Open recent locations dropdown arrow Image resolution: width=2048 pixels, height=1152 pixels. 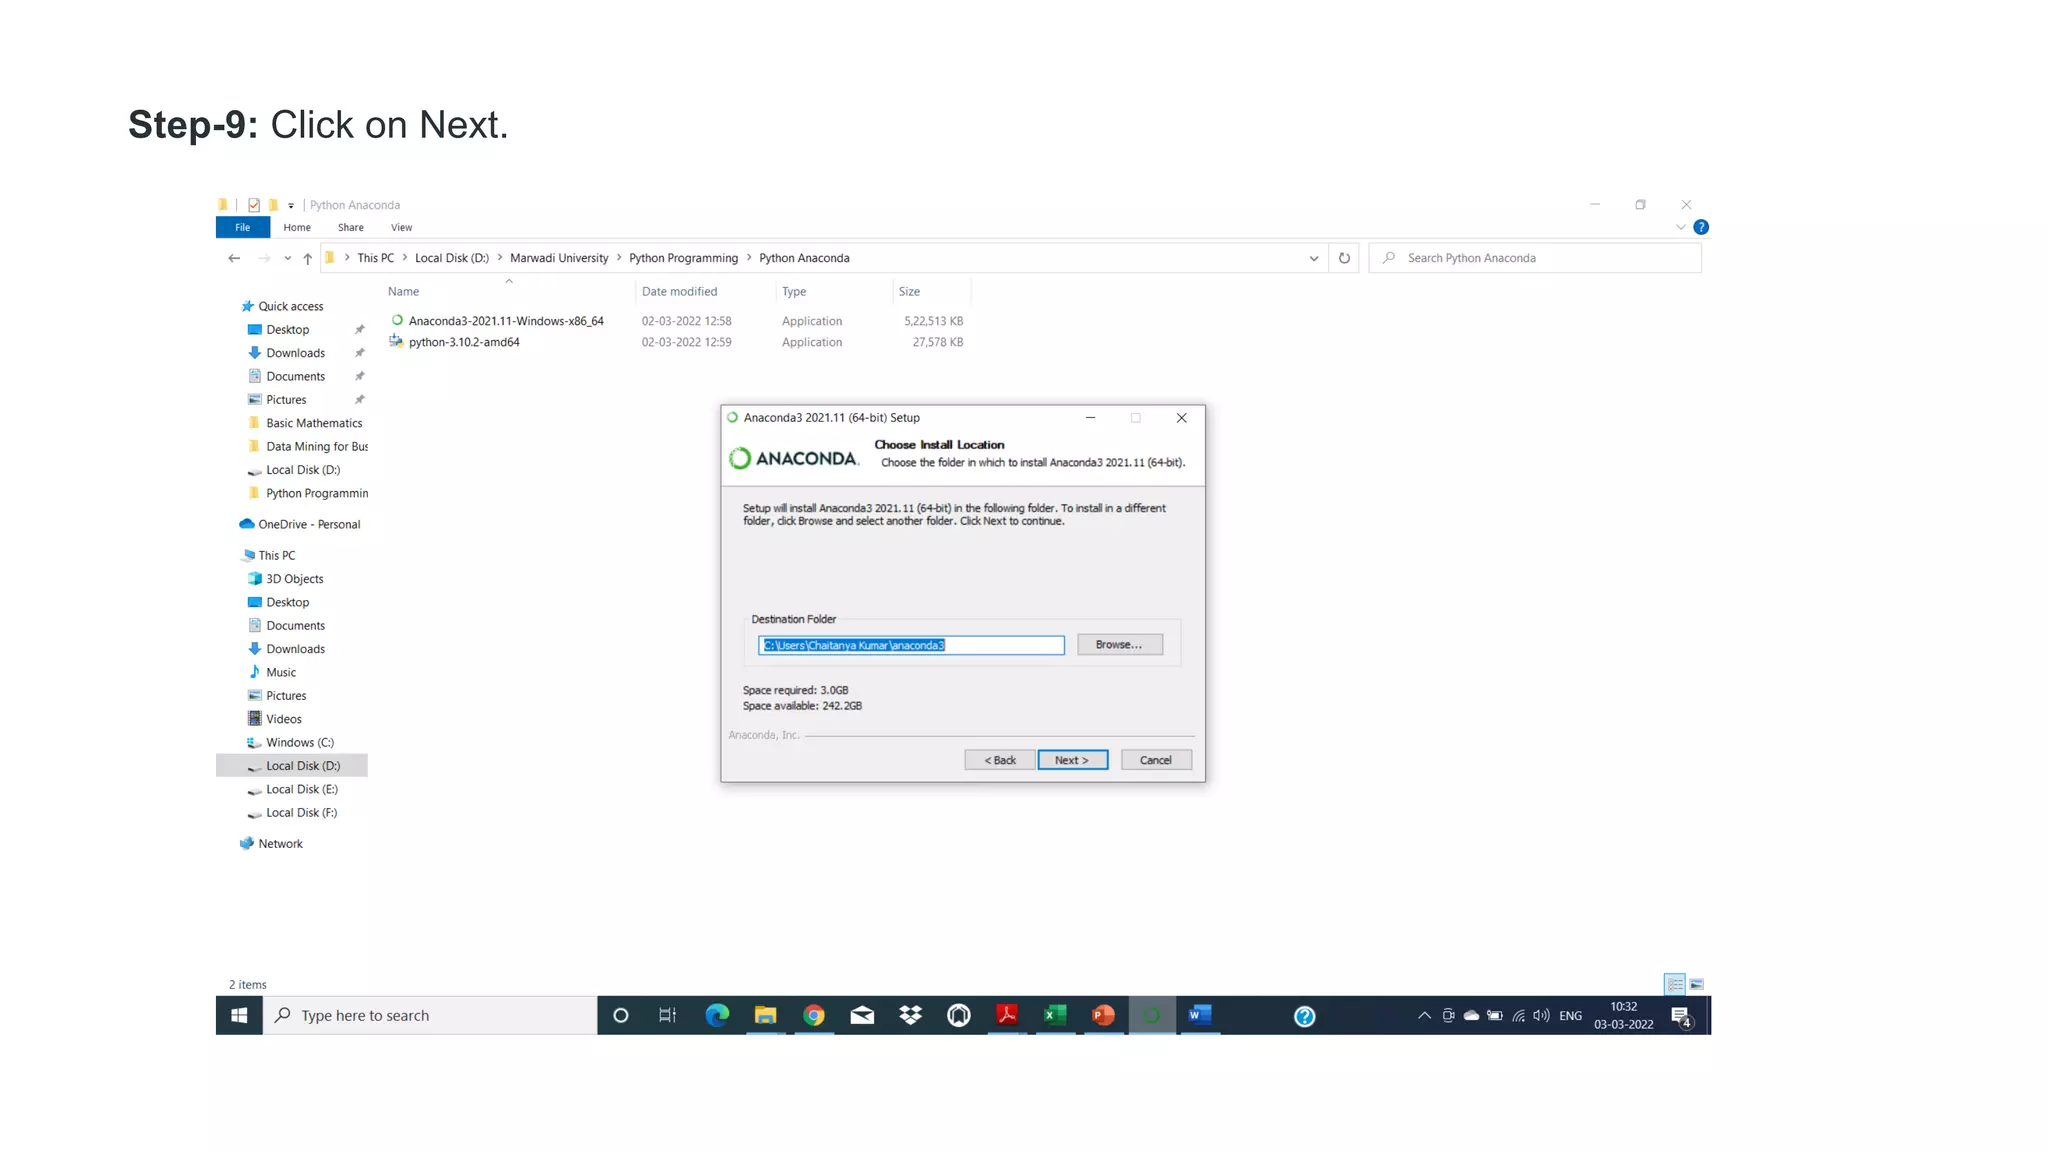coord(287,258)
